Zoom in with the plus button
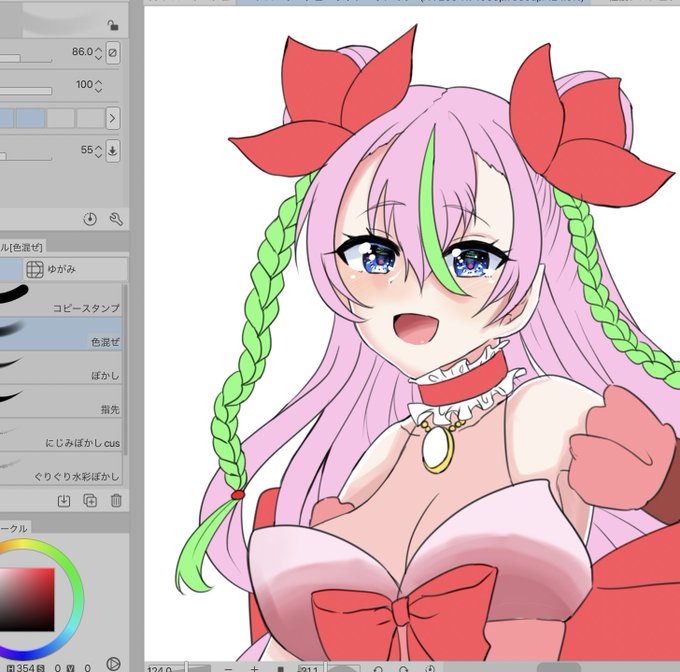 pos(255,669)
